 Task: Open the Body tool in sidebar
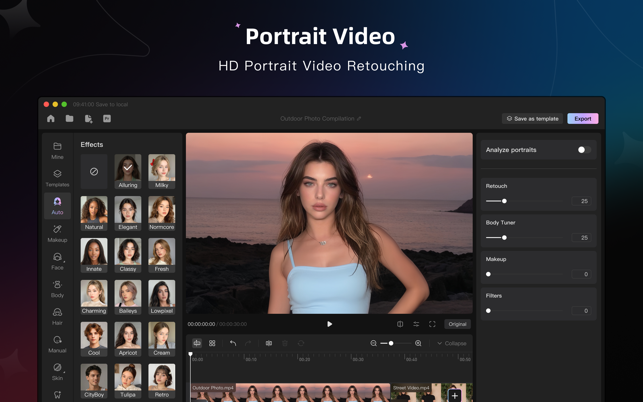pyautogui.click(x=57, y=289)
